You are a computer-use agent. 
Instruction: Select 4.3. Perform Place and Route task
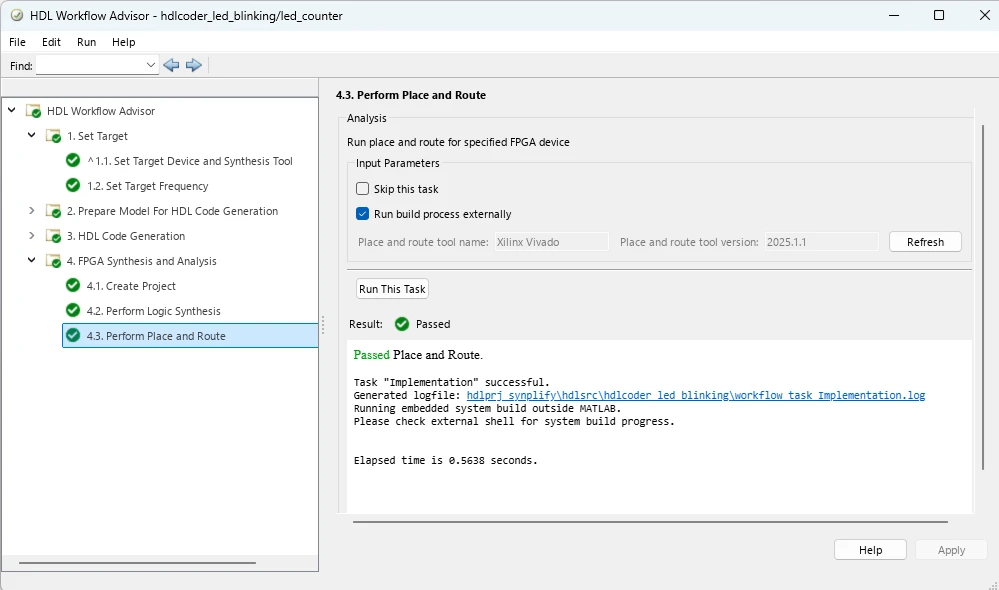coord(190,336)
